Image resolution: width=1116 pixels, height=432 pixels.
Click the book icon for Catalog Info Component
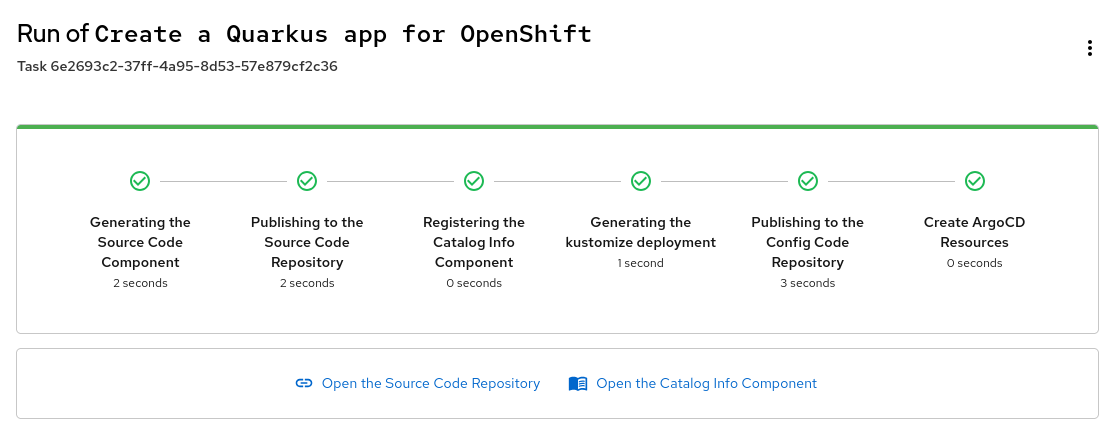(x=578, y=384)
